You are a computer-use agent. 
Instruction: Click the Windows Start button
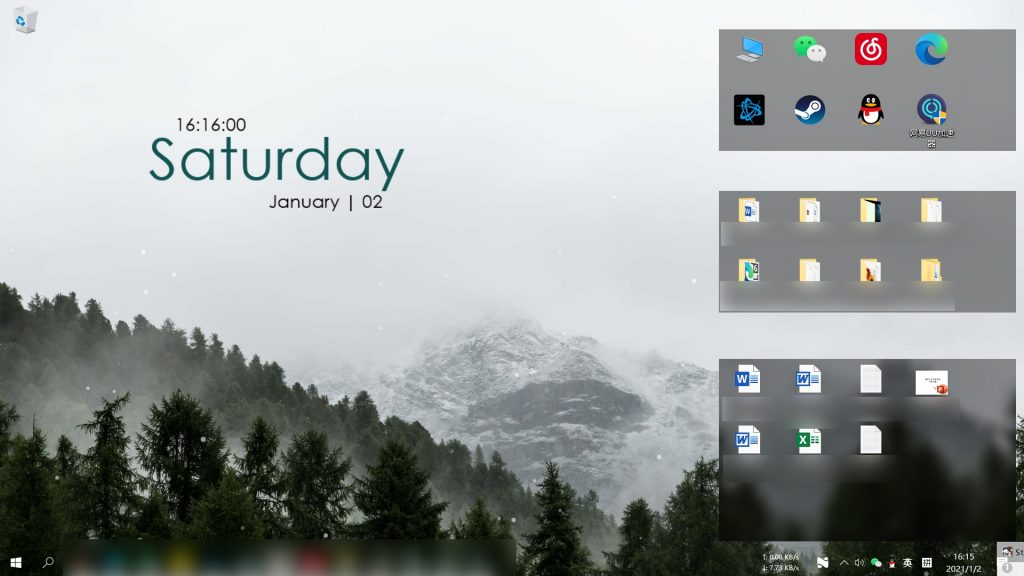click(16, 562)
